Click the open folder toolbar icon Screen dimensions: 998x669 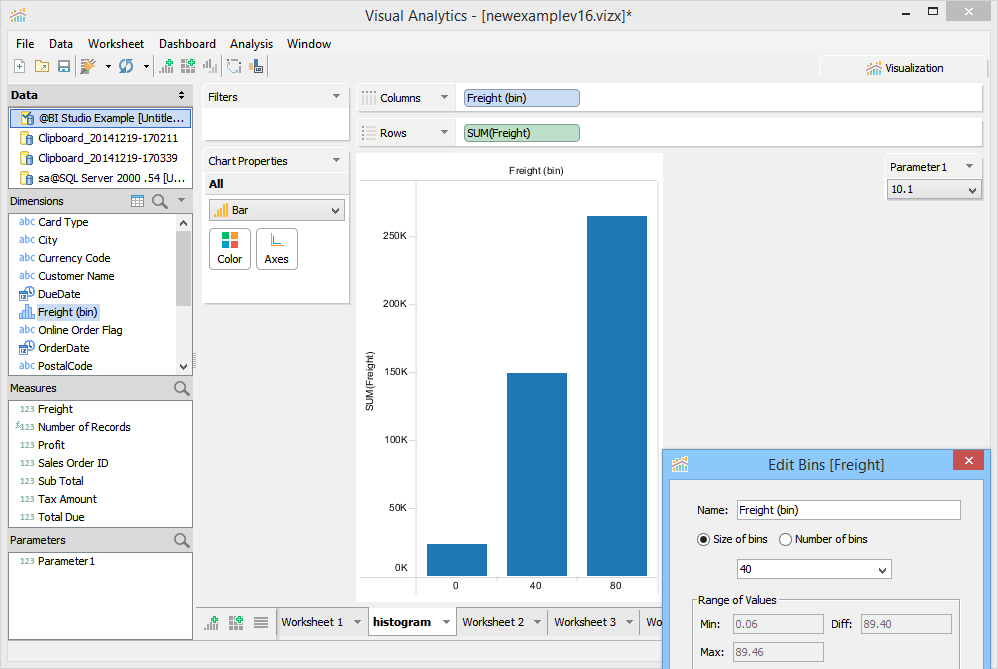[42, 66]
